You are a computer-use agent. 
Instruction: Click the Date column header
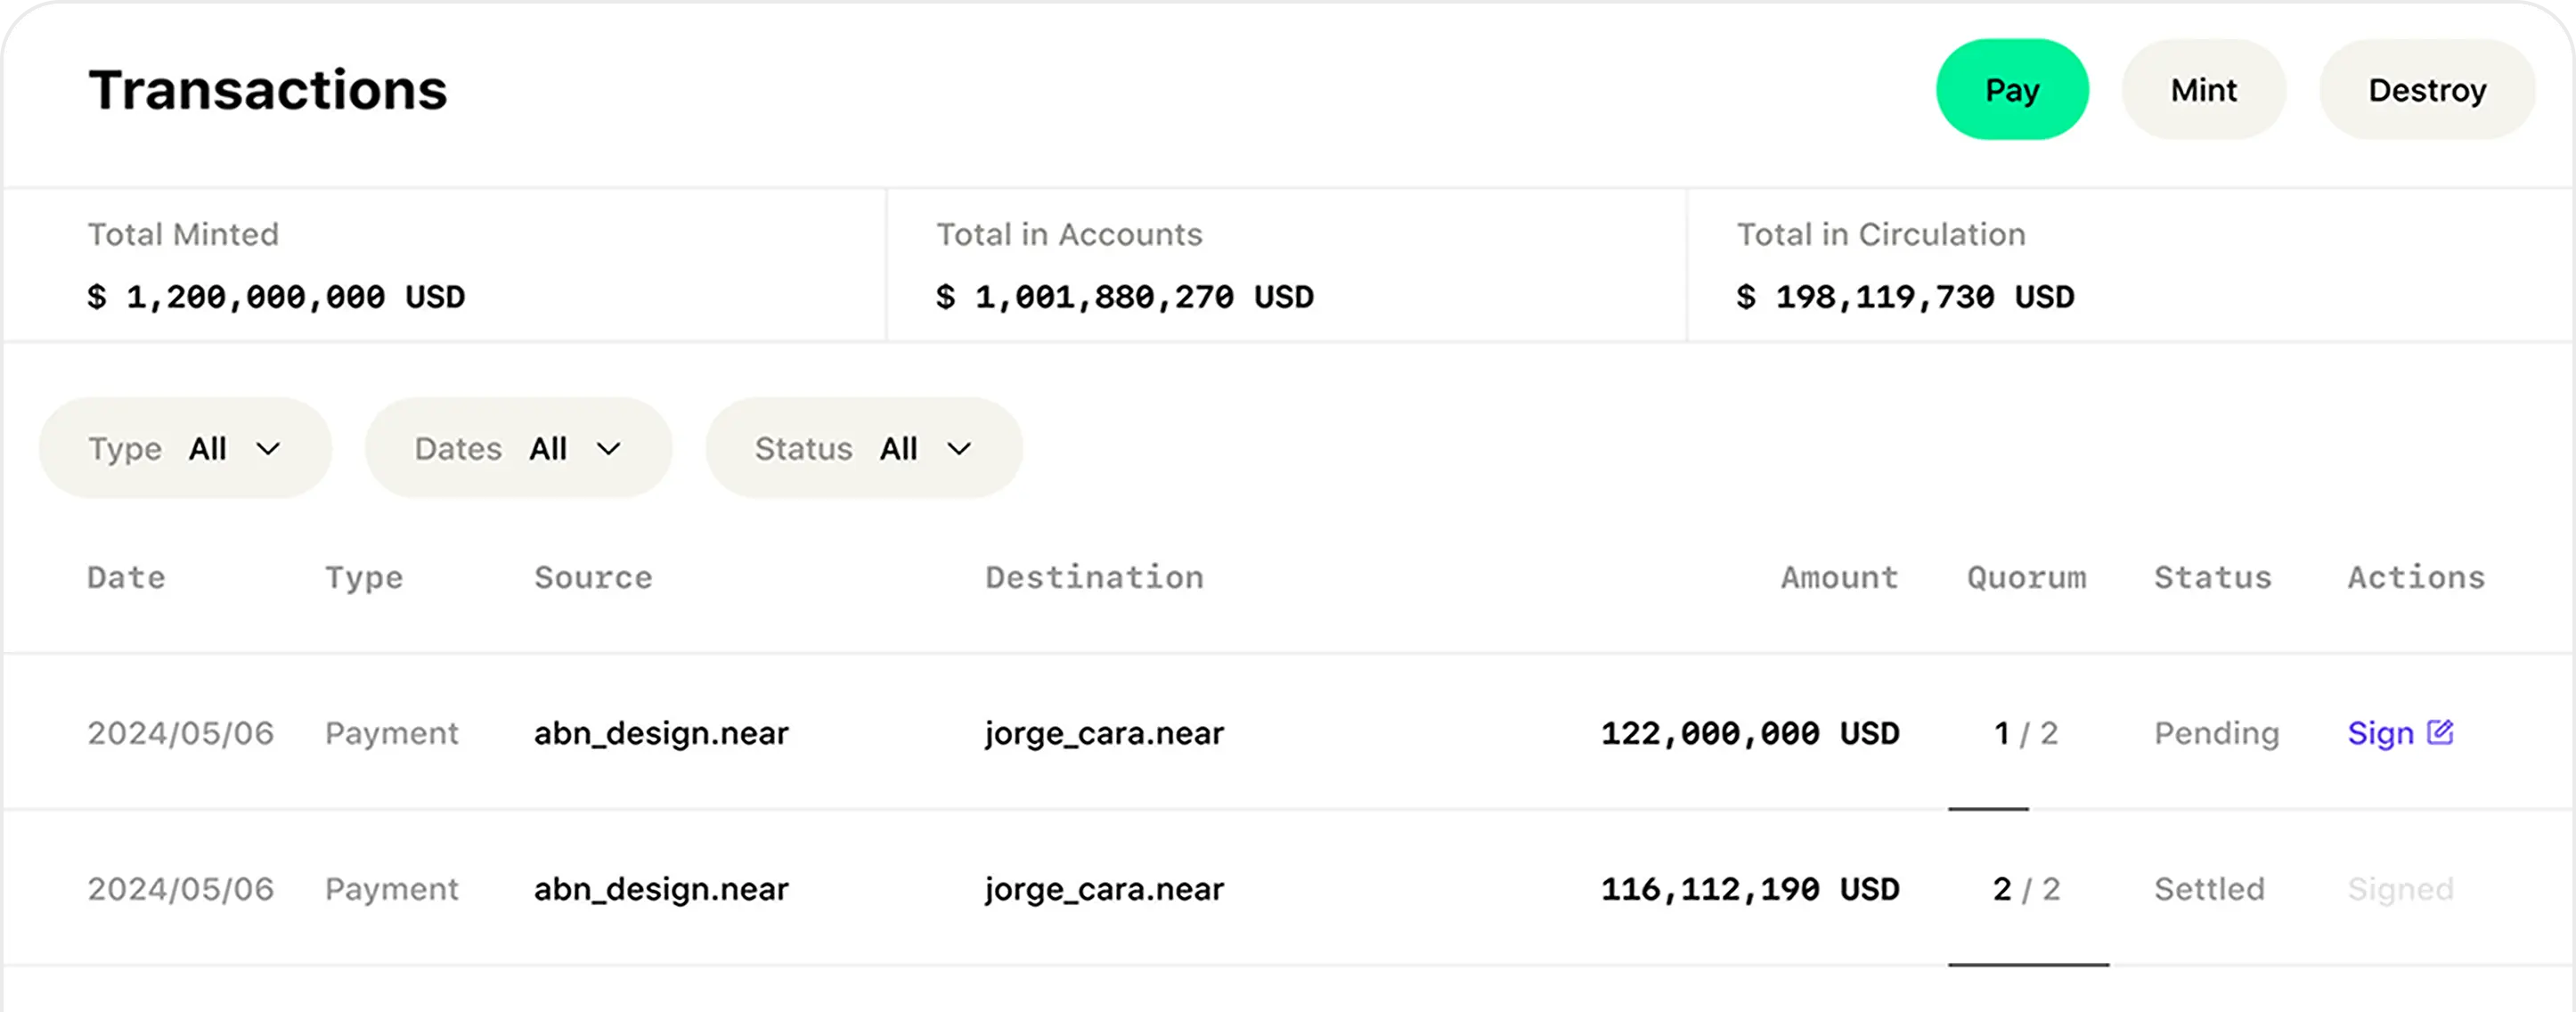click(x=126, y=577)
